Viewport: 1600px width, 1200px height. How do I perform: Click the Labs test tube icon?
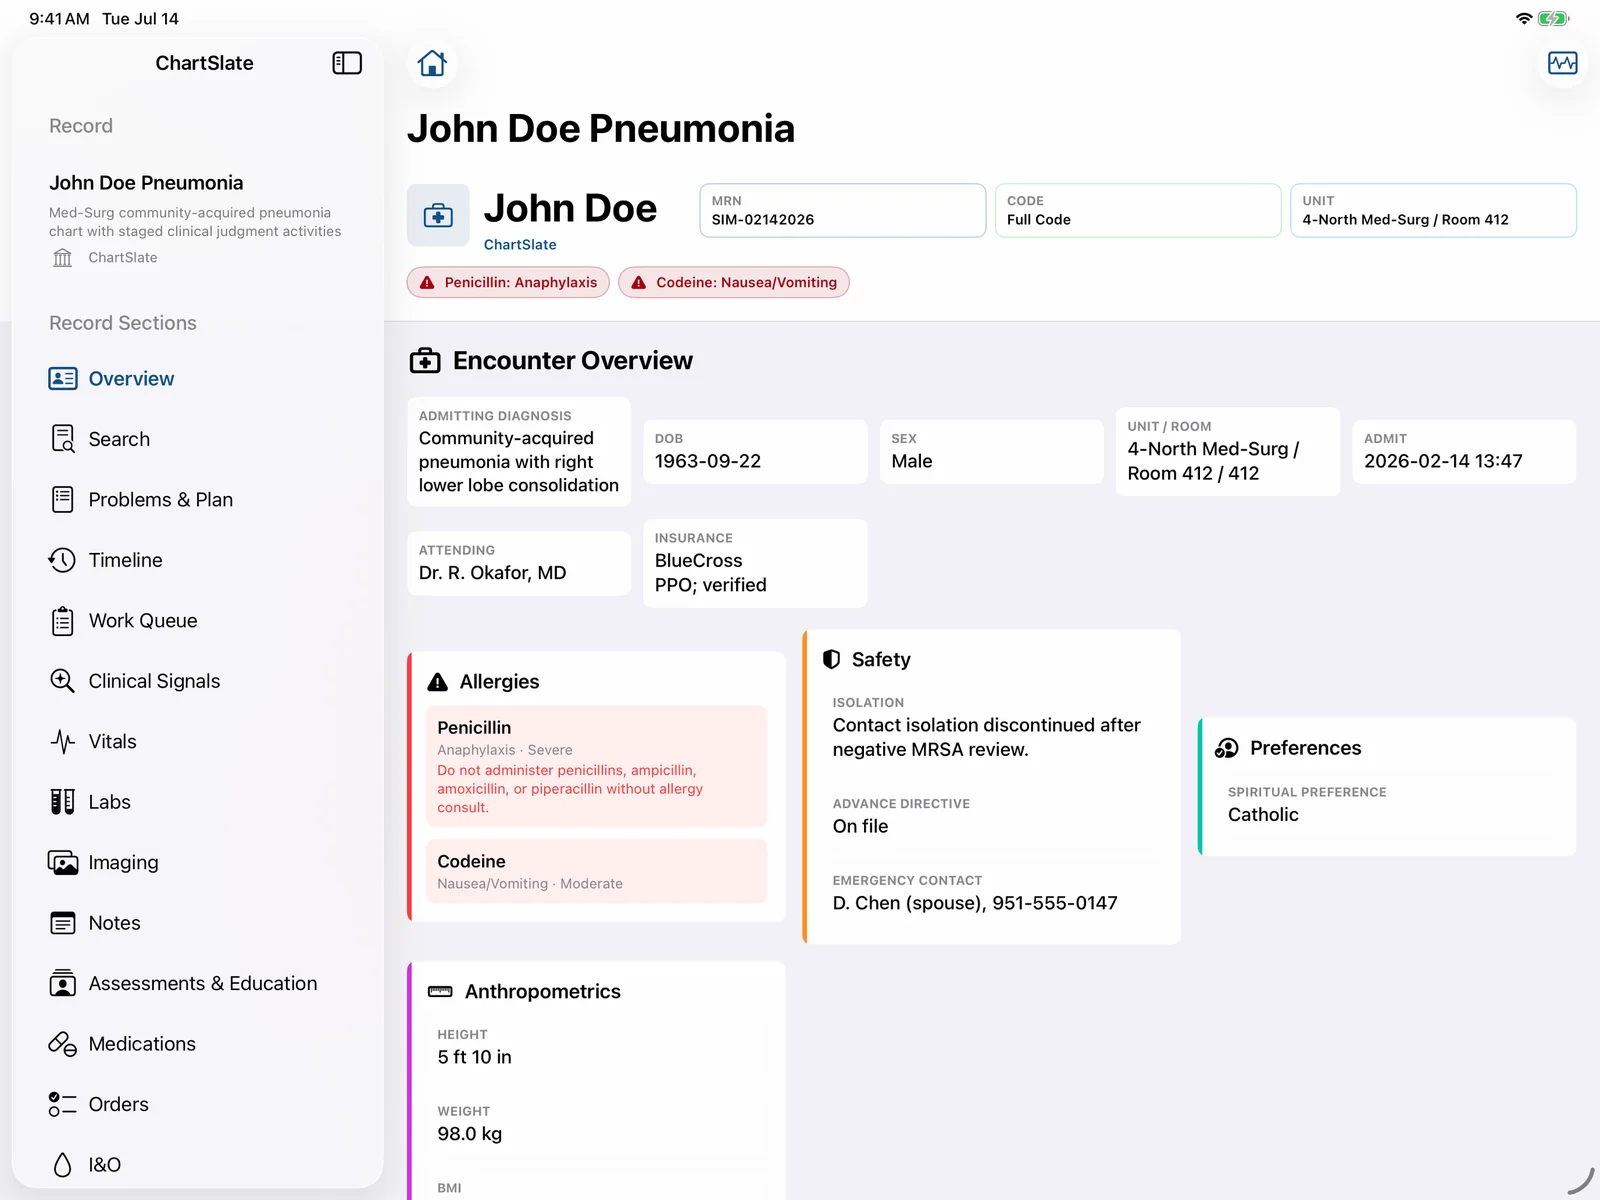(x=63, y=802)
